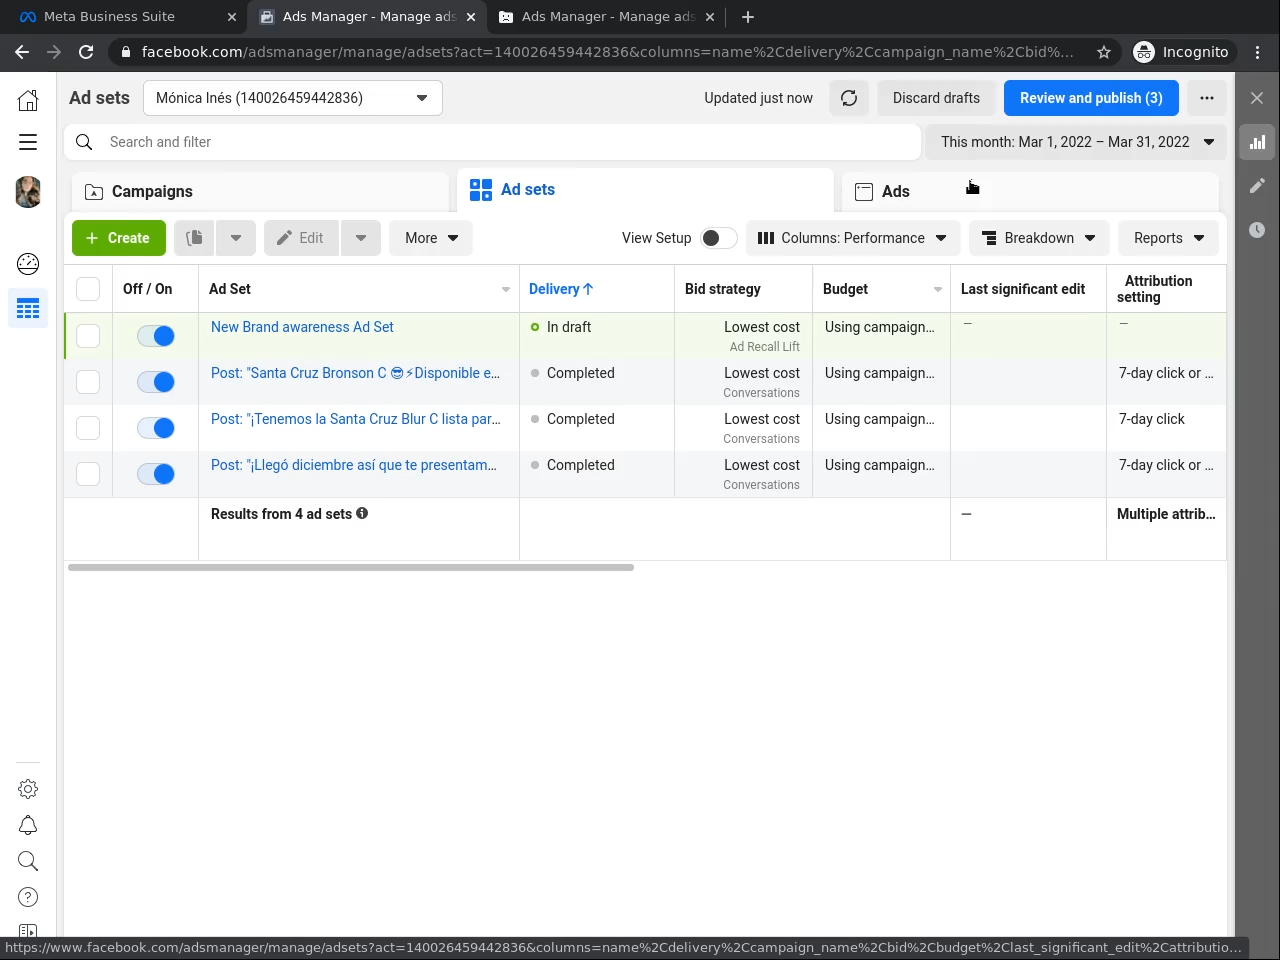Open the three-dot more options menu
Screen dimensions: 1280x960
(1207, 98)
